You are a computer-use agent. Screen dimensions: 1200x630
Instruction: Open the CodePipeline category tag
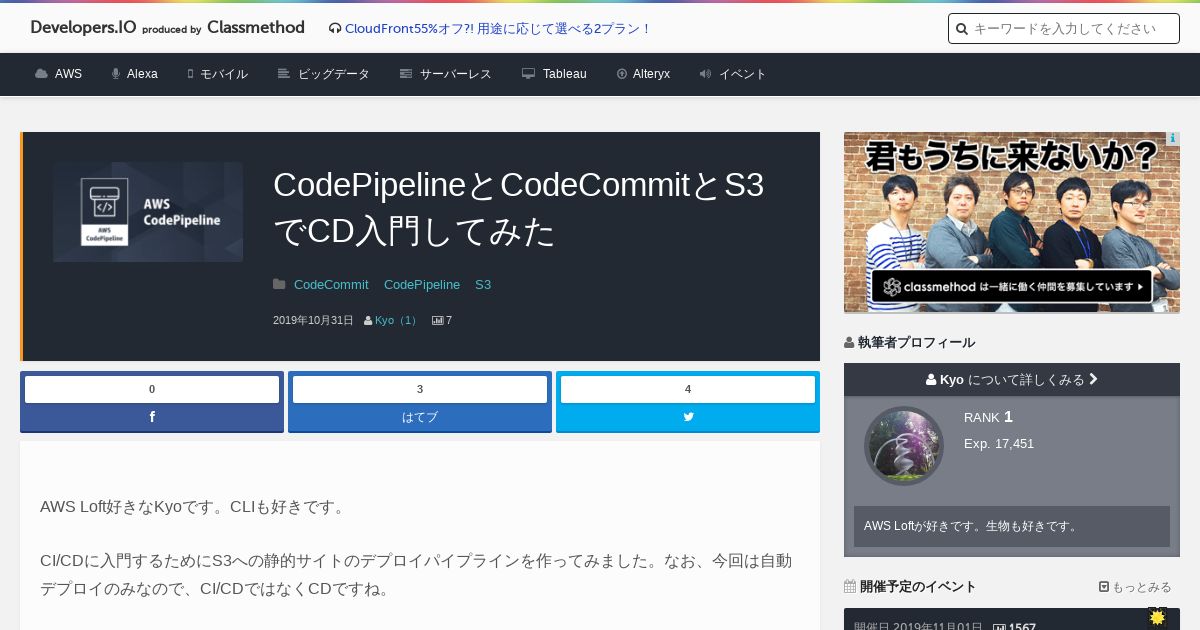(422, 285)
